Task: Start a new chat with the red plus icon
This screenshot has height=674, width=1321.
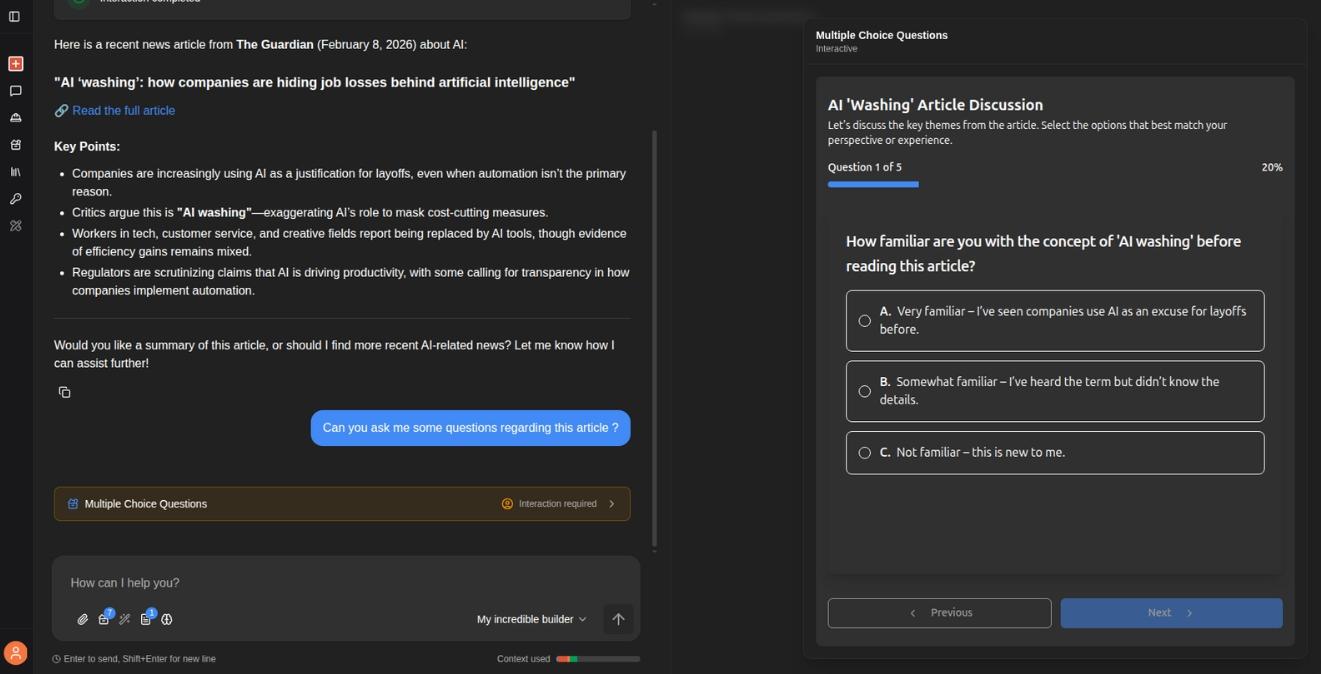Action: (x=15, y=63)
